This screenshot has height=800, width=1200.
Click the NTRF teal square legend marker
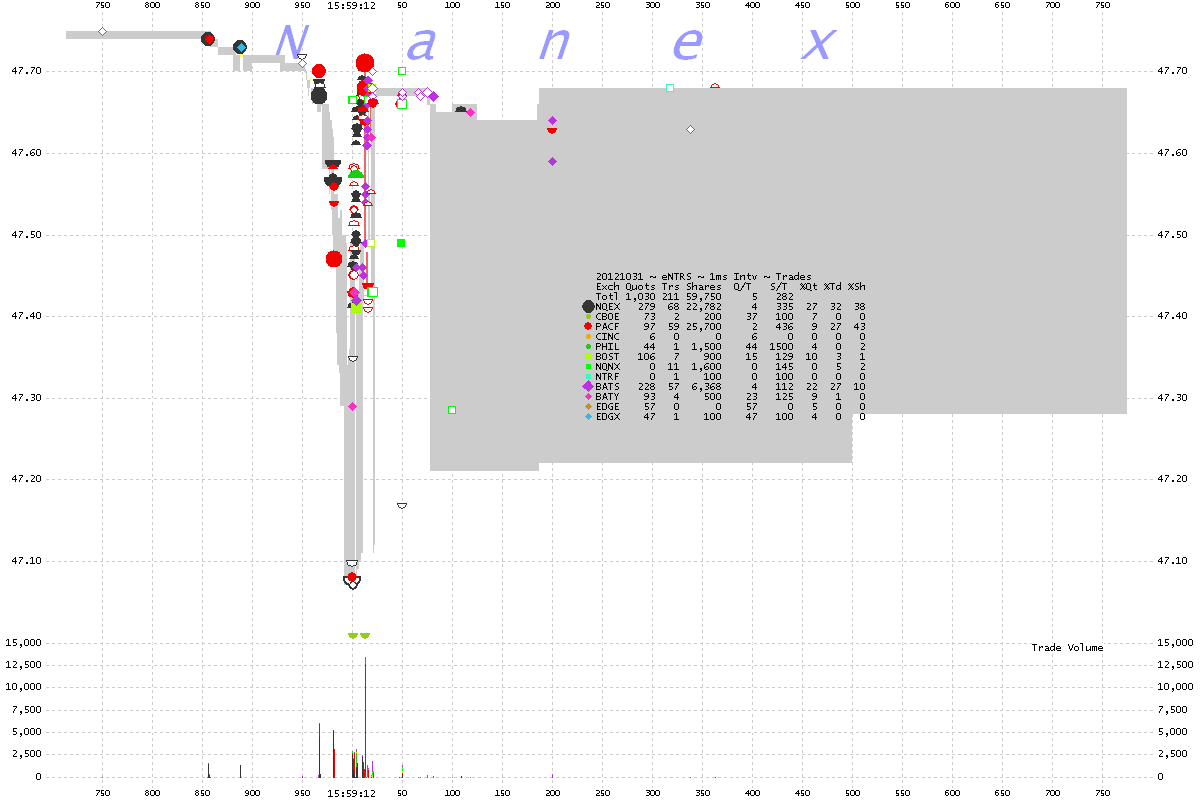point(588,376)
